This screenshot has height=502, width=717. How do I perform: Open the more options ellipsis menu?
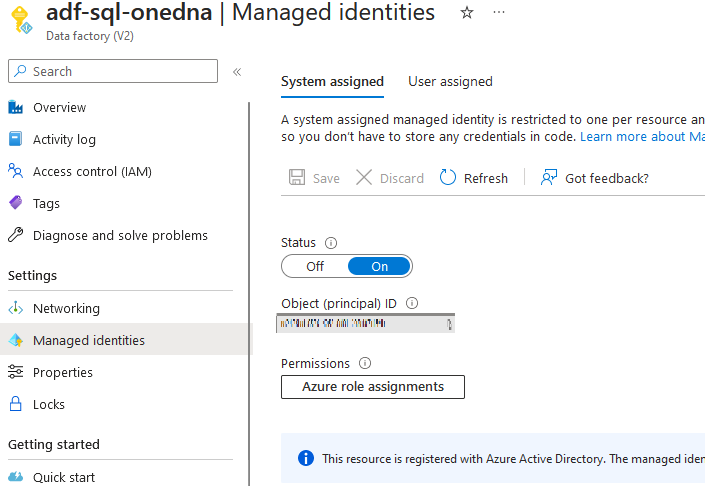(x=499, y=12)
